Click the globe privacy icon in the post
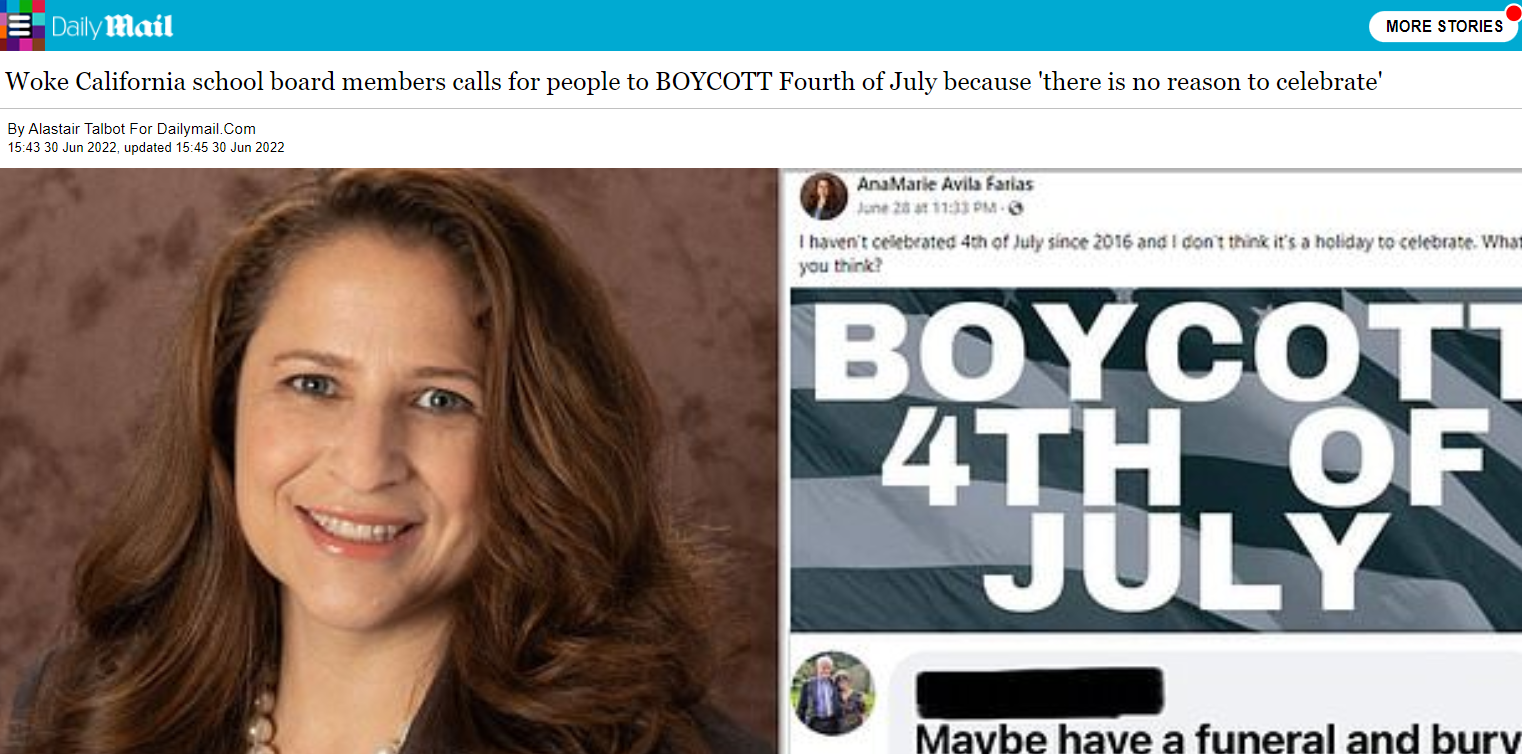Image resolution: width=1522 pixels, height=754 pixels. point(1016,208)
